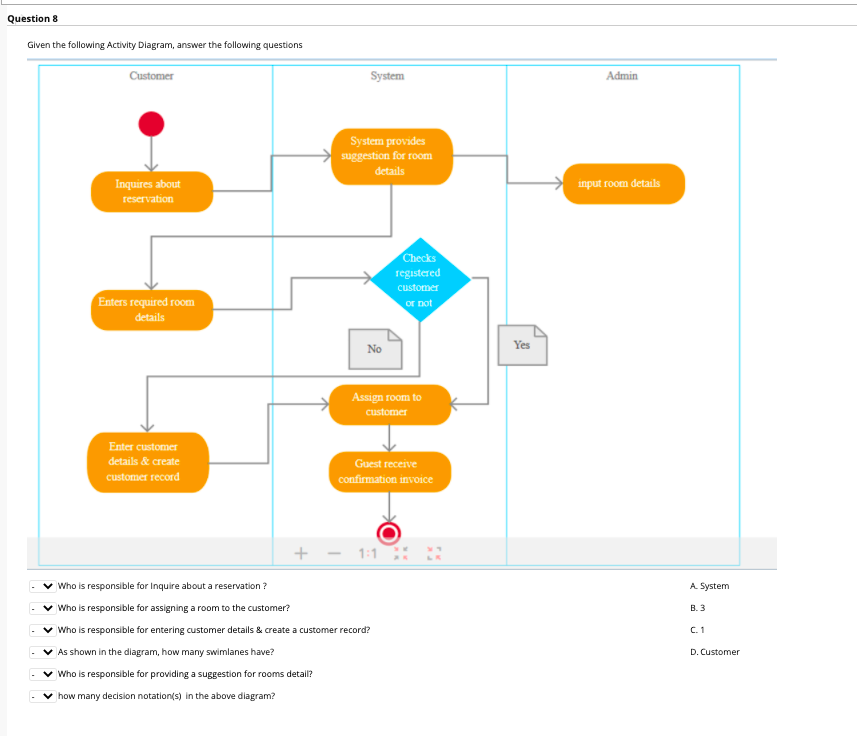Click the zoom in plus icon
This screenshot has width=857, height=736.
(x=301, y=551)
